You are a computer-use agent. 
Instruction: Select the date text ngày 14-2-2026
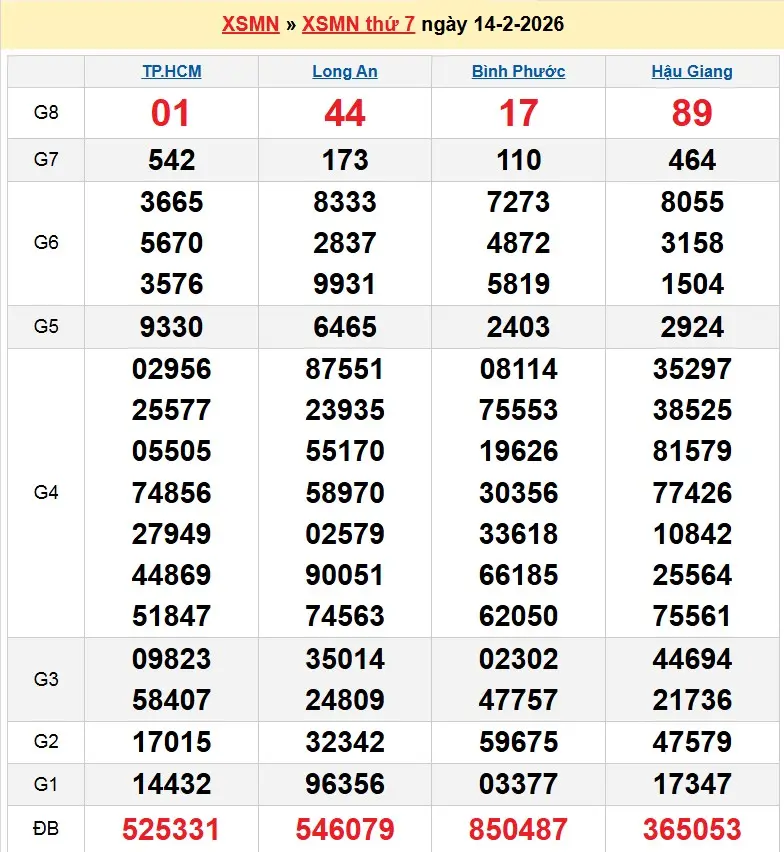click(493, 24)
